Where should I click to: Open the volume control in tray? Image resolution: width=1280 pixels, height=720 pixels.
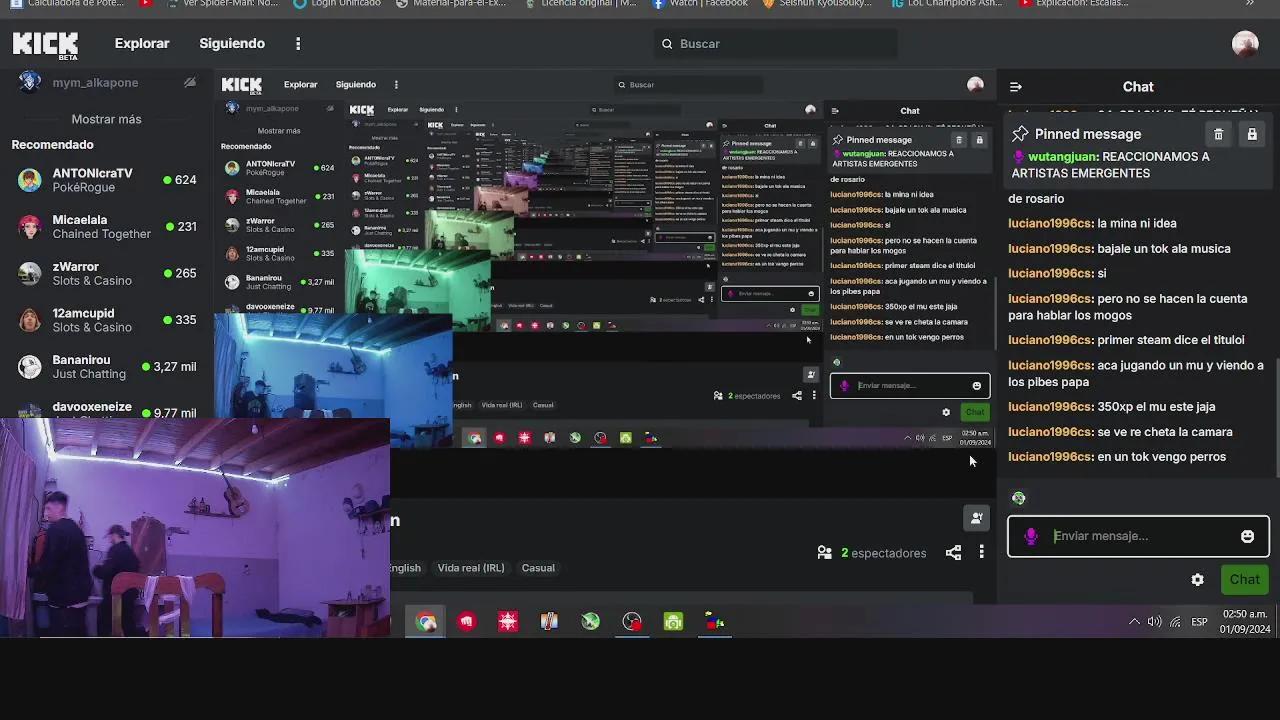point(1155,622)
